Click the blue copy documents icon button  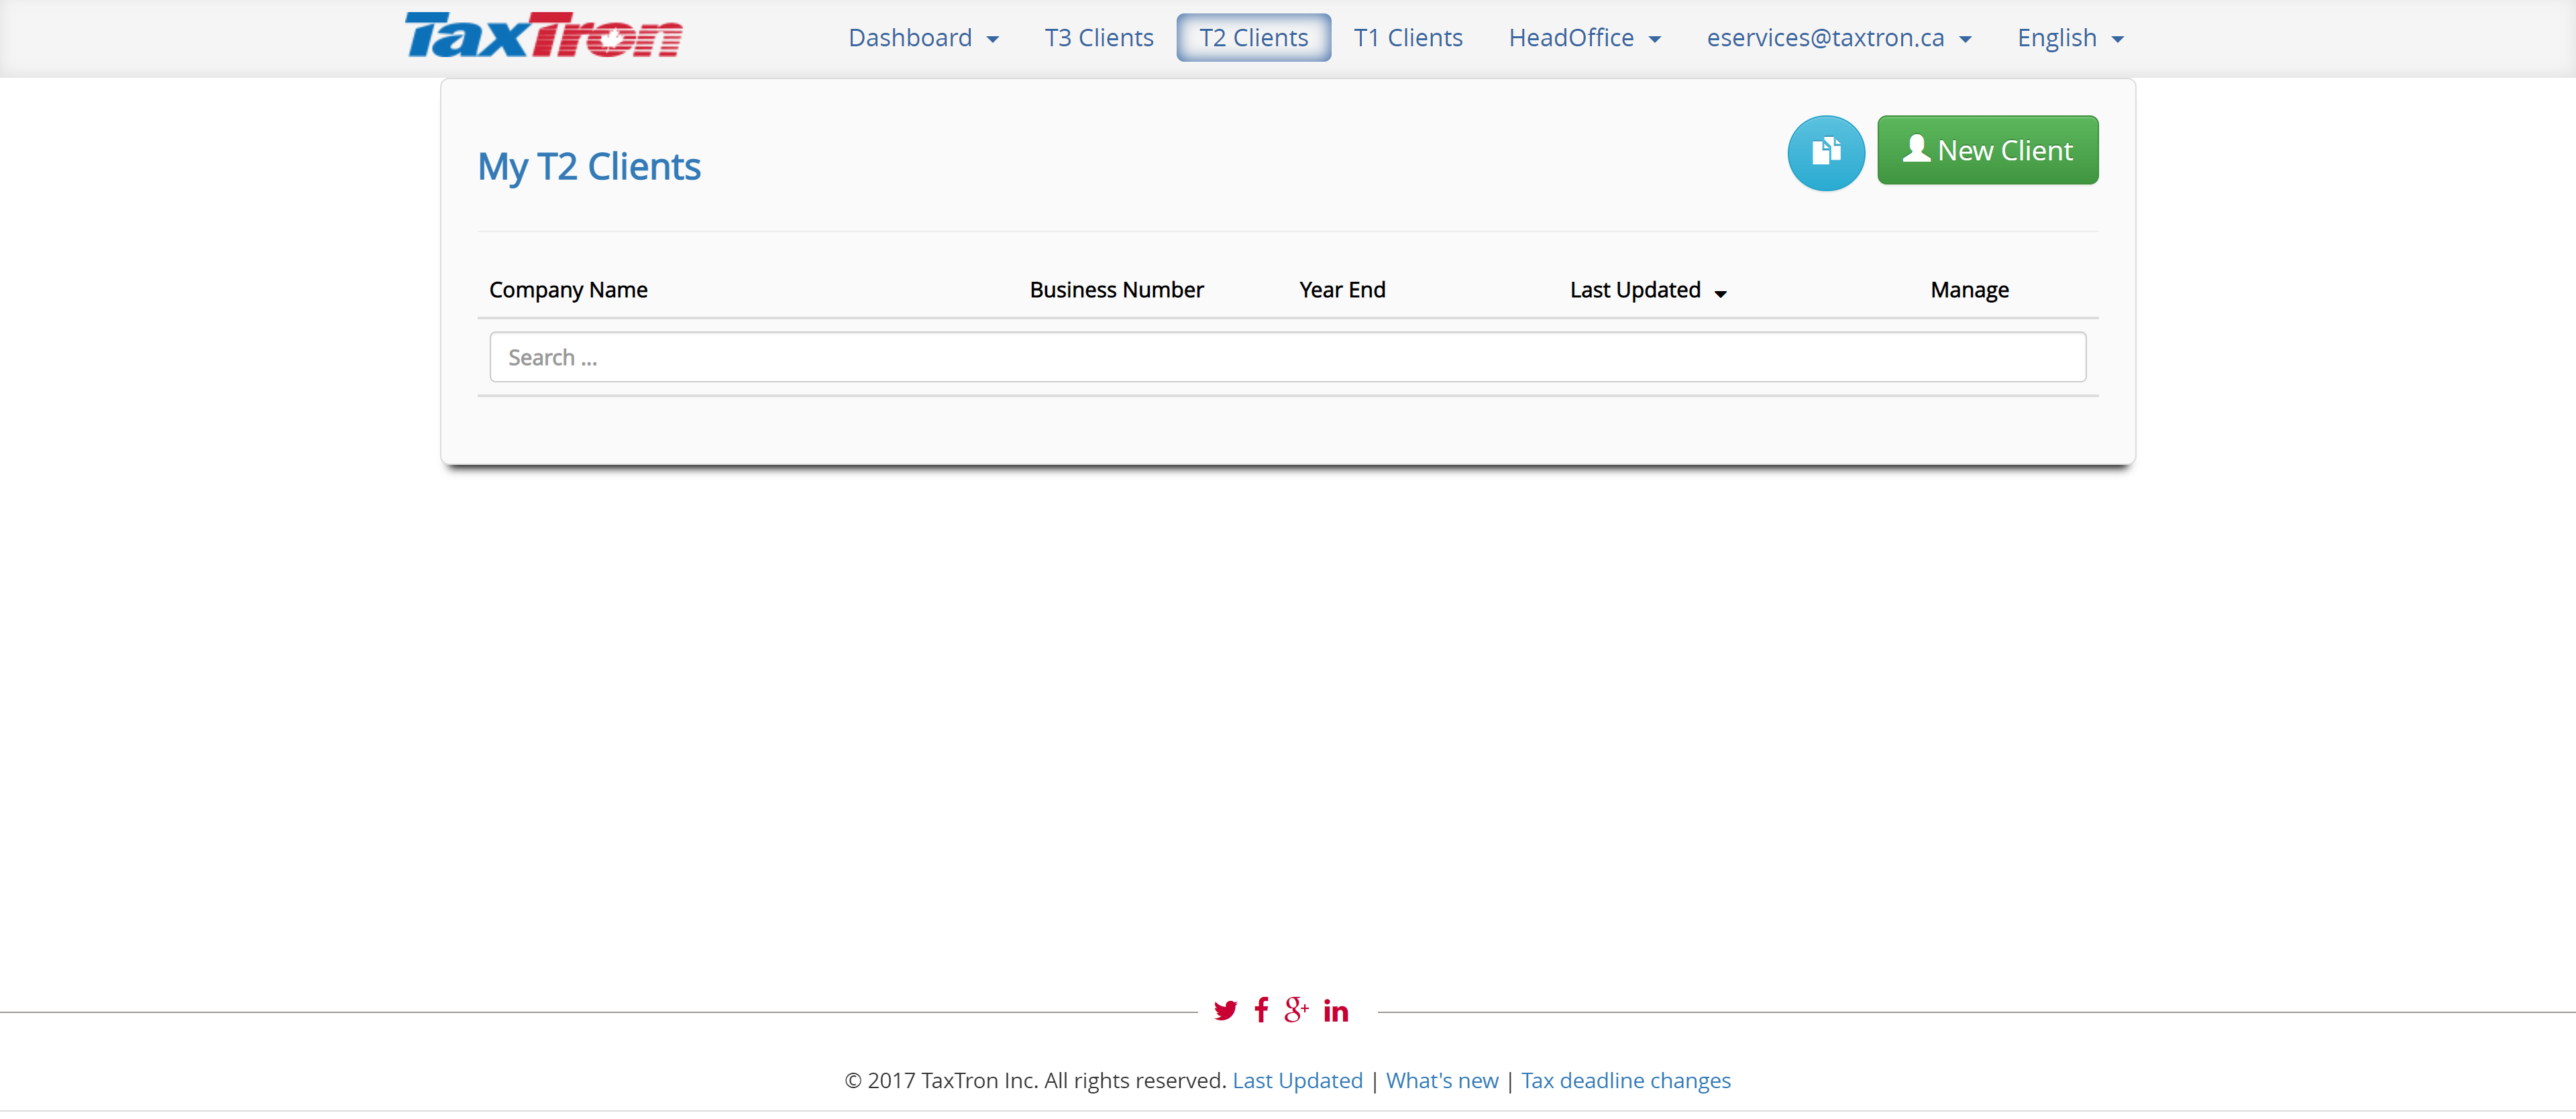1825,152
